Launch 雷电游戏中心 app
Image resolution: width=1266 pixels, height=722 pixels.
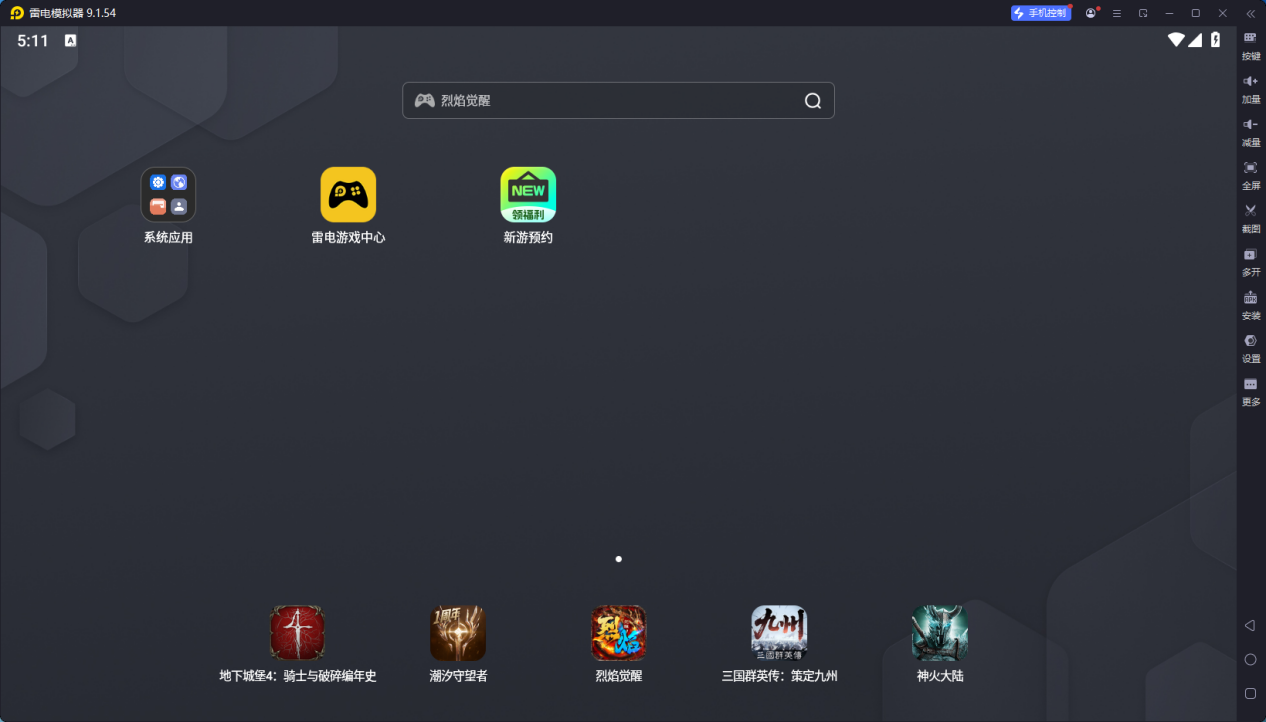click(348, 195)
